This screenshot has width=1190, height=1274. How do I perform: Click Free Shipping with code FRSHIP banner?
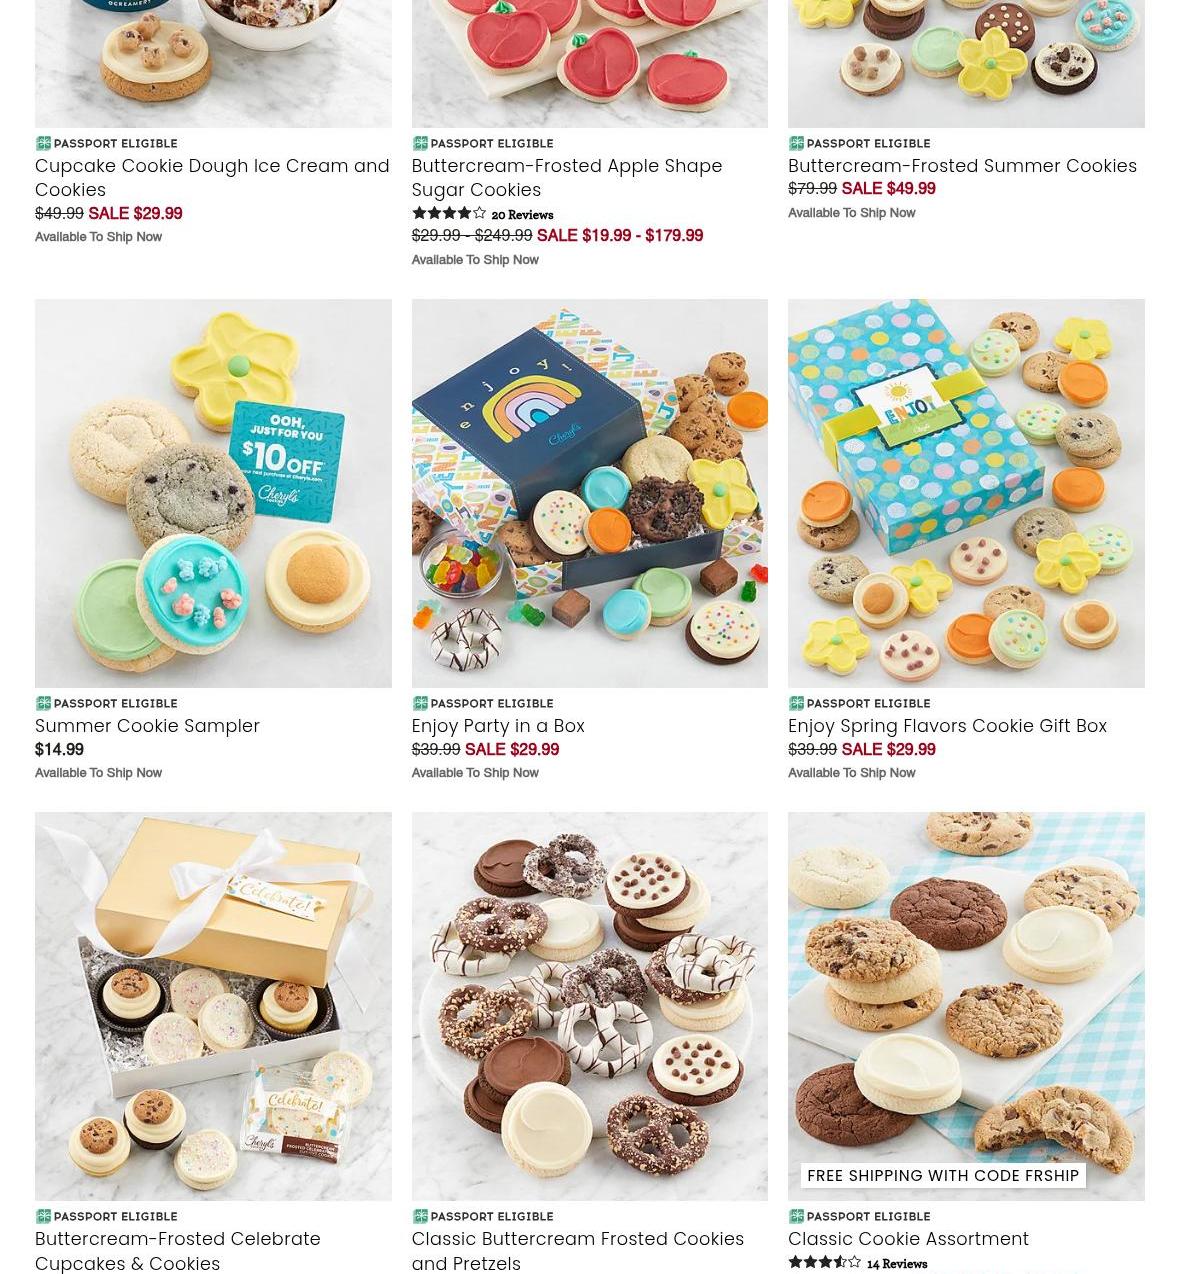tap(943, 1175)
